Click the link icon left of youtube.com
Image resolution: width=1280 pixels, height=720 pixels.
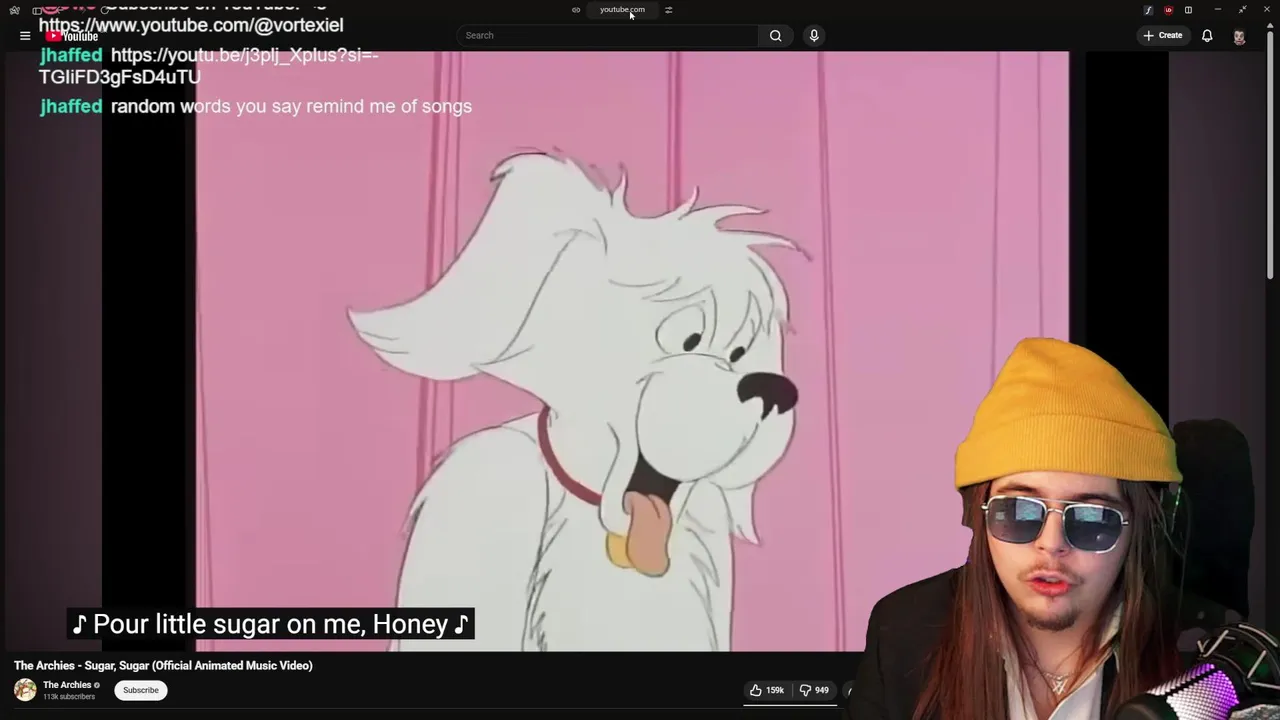click(576, 10)
